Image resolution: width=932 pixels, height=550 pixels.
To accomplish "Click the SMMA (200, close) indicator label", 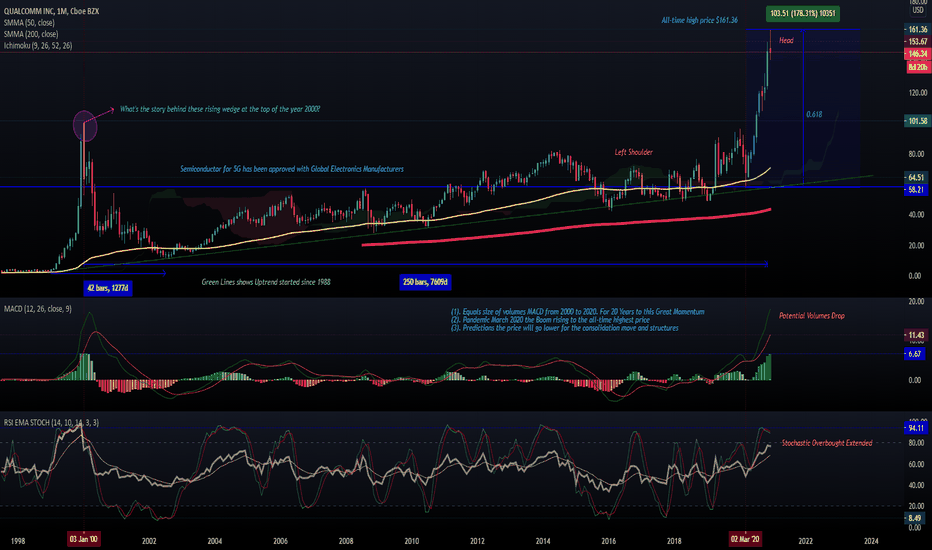I will pyautogui.click(x=31, y=34).
